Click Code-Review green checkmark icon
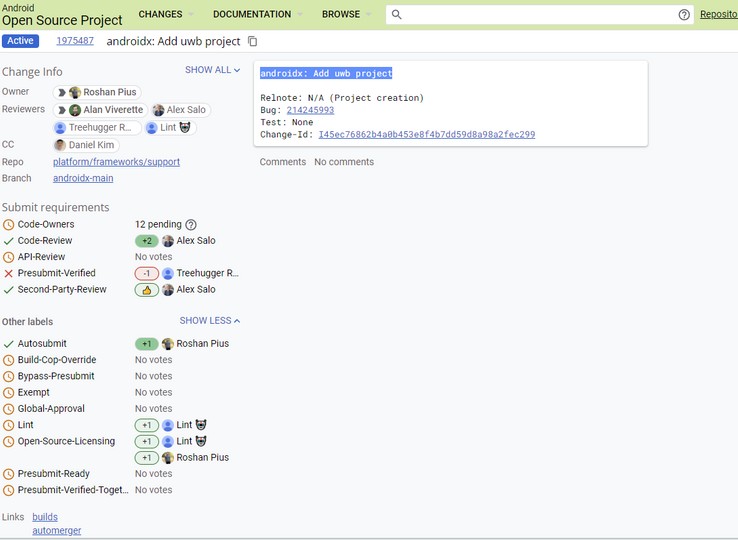The height and width of the screenshot is (540, 738). point(8,241)
